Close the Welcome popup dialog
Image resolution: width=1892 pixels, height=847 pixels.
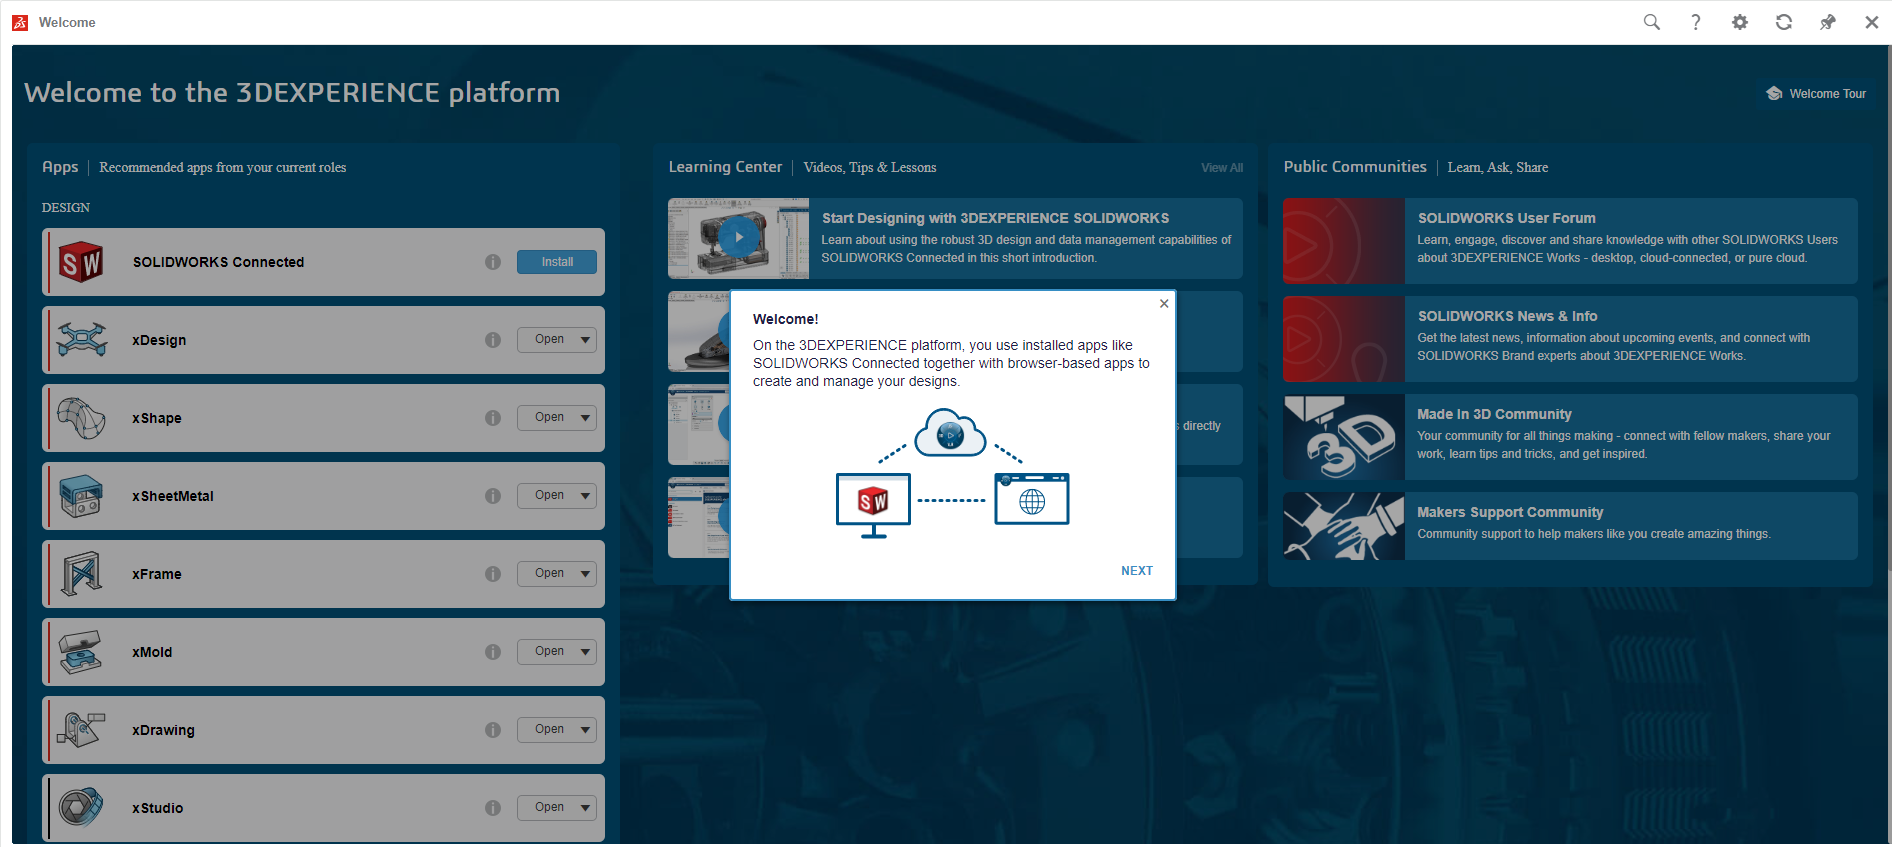point(1164,303)
